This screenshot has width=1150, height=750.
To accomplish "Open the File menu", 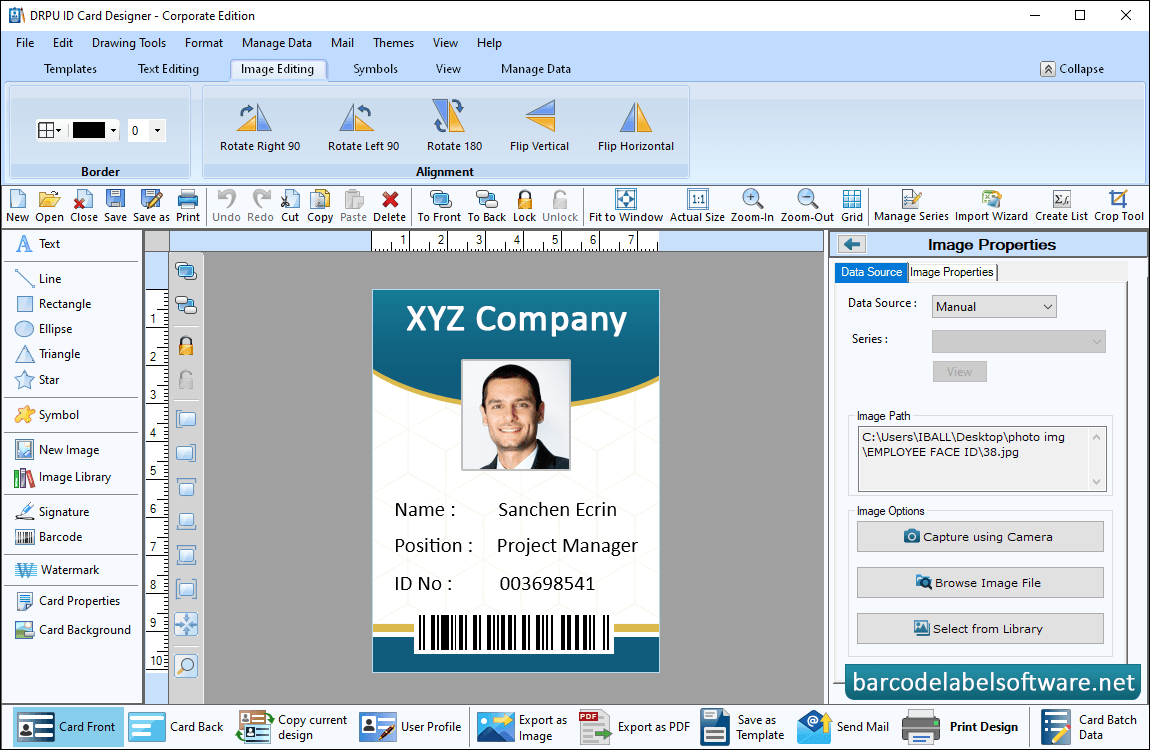I will pyautogui.click(x=25, y=43).
